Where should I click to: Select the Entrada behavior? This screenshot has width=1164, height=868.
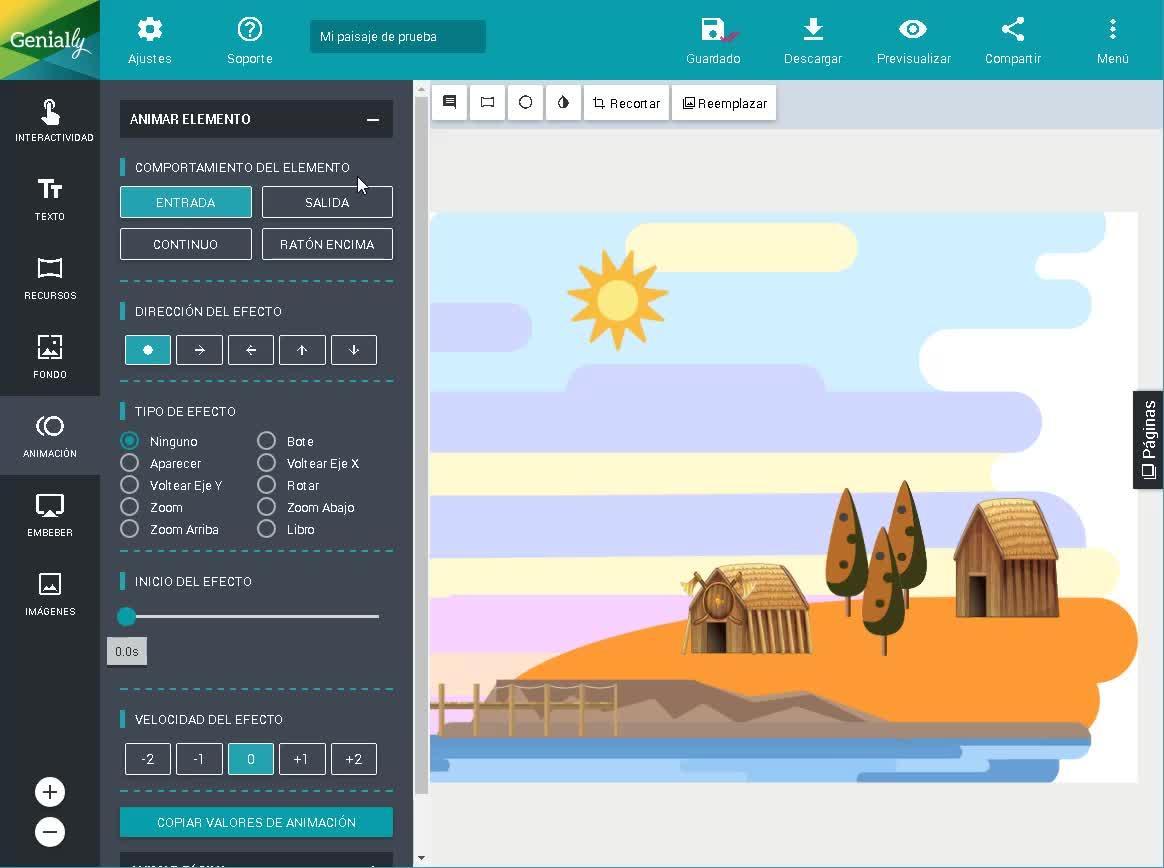tap(186, 202)
